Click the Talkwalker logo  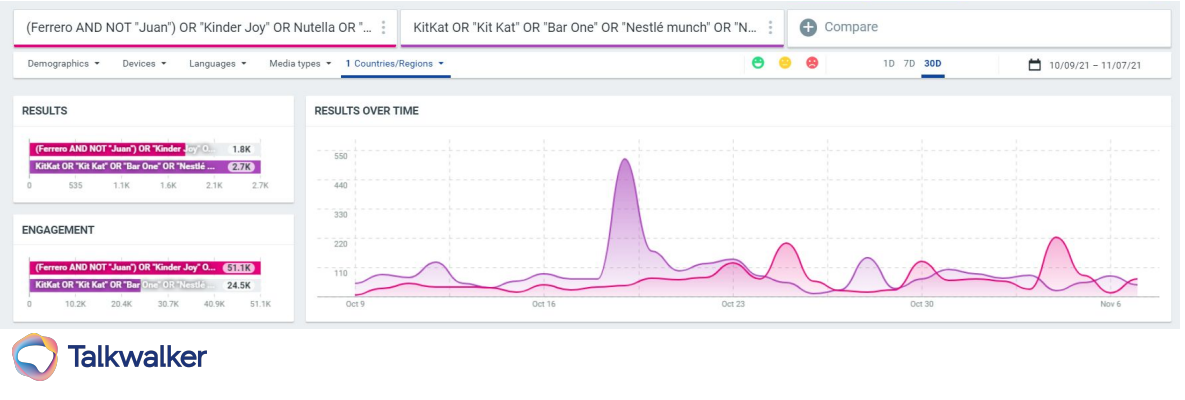point(110,357)
